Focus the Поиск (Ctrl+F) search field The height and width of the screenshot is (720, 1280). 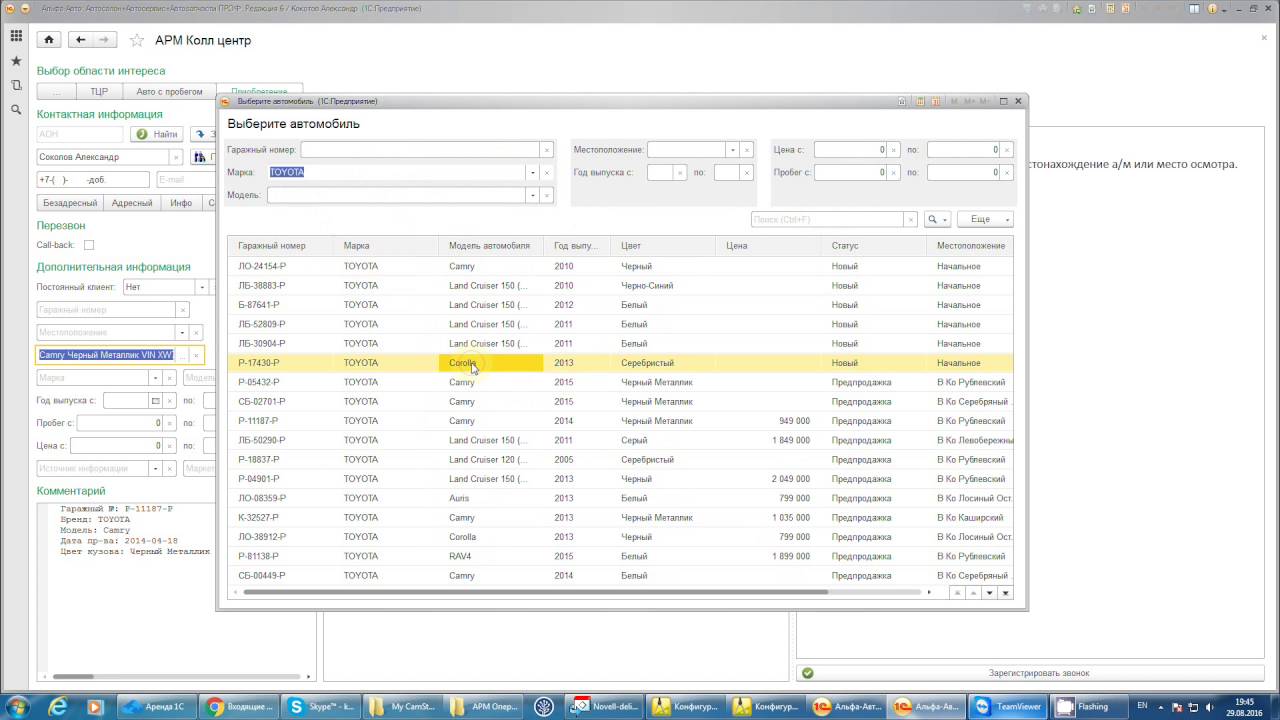pyautogui.click(x=827, y=219)
